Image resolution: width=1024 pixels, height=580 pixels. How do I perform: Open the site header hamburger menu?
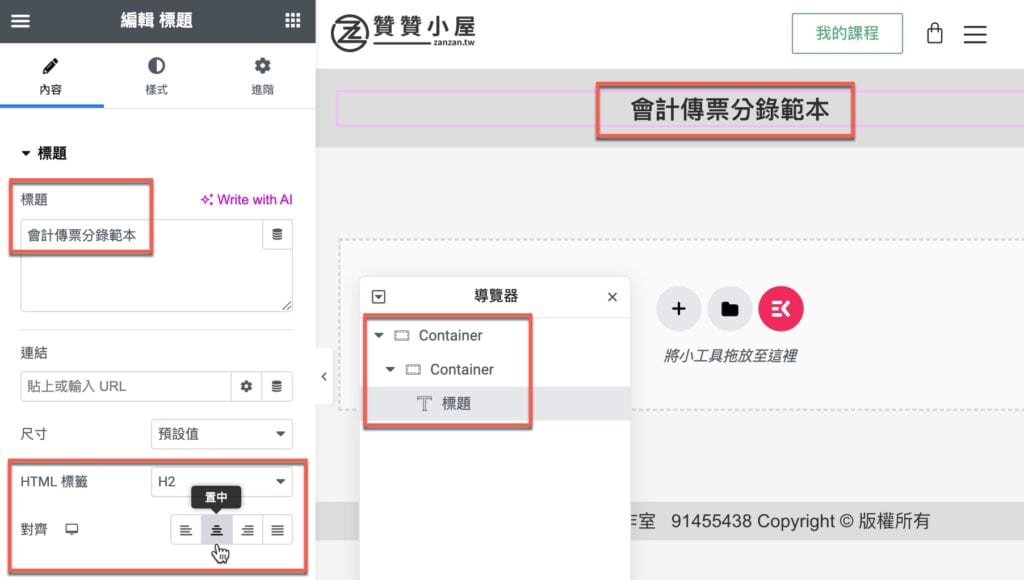pos(974,34)
